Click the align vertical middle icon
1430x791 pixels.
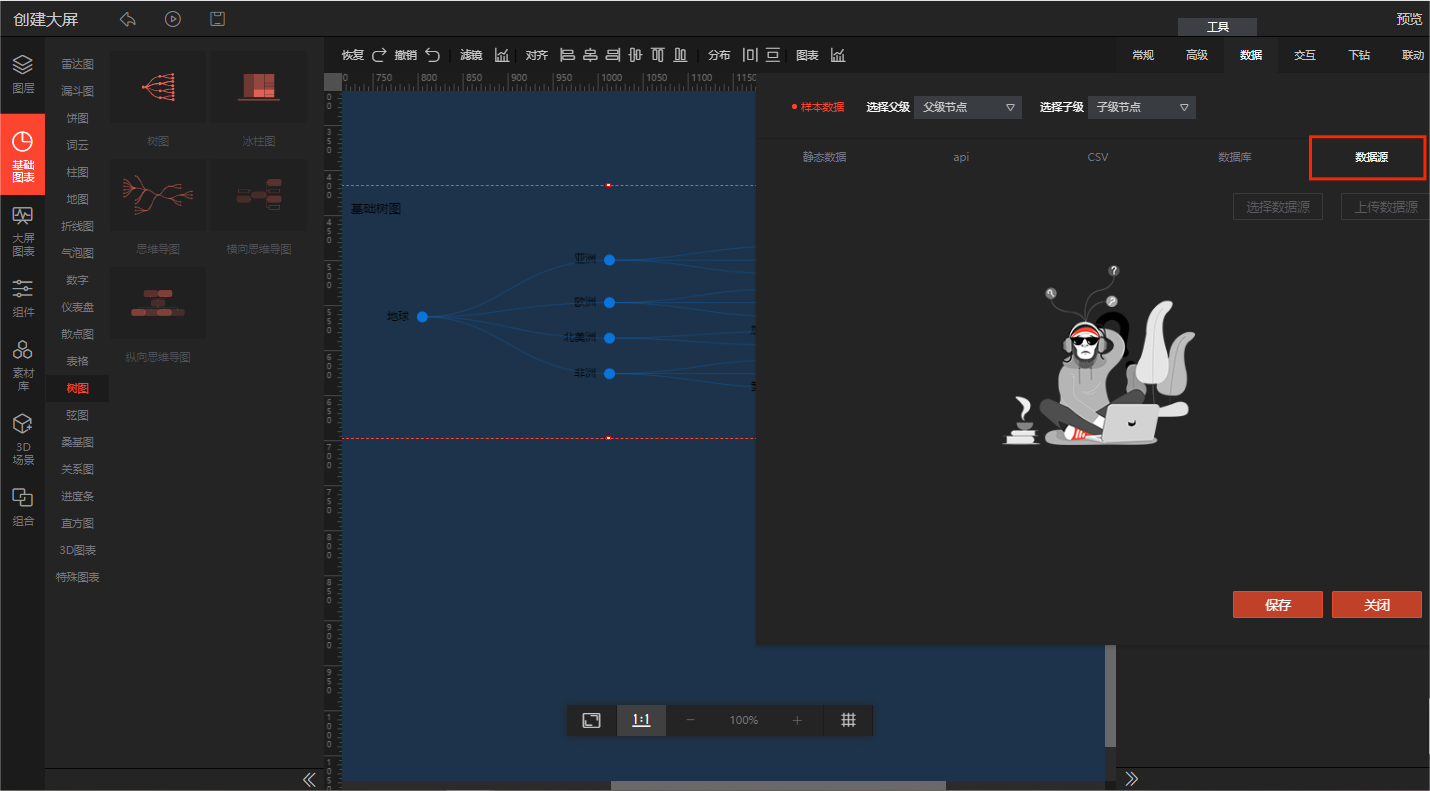click(x=635, y=55)
